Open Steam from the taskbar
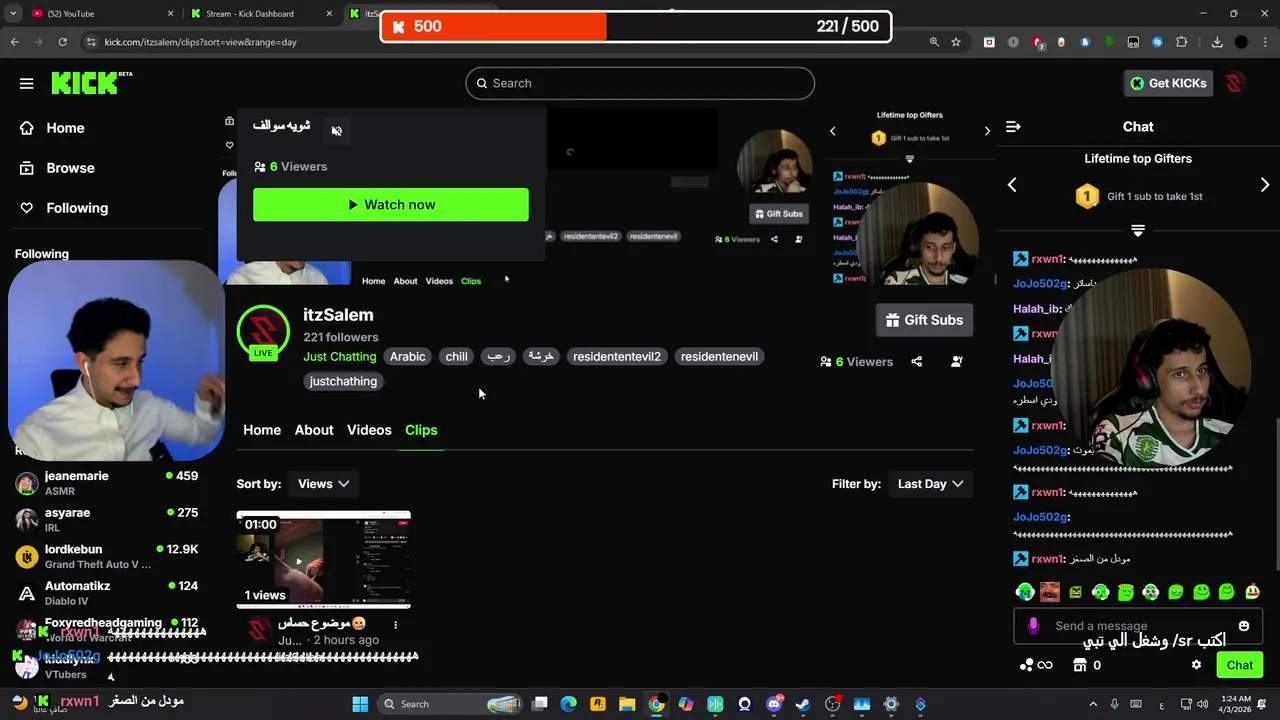This screenshot has width=1280, height=720. pyautogui.click(x=803, y=704)
